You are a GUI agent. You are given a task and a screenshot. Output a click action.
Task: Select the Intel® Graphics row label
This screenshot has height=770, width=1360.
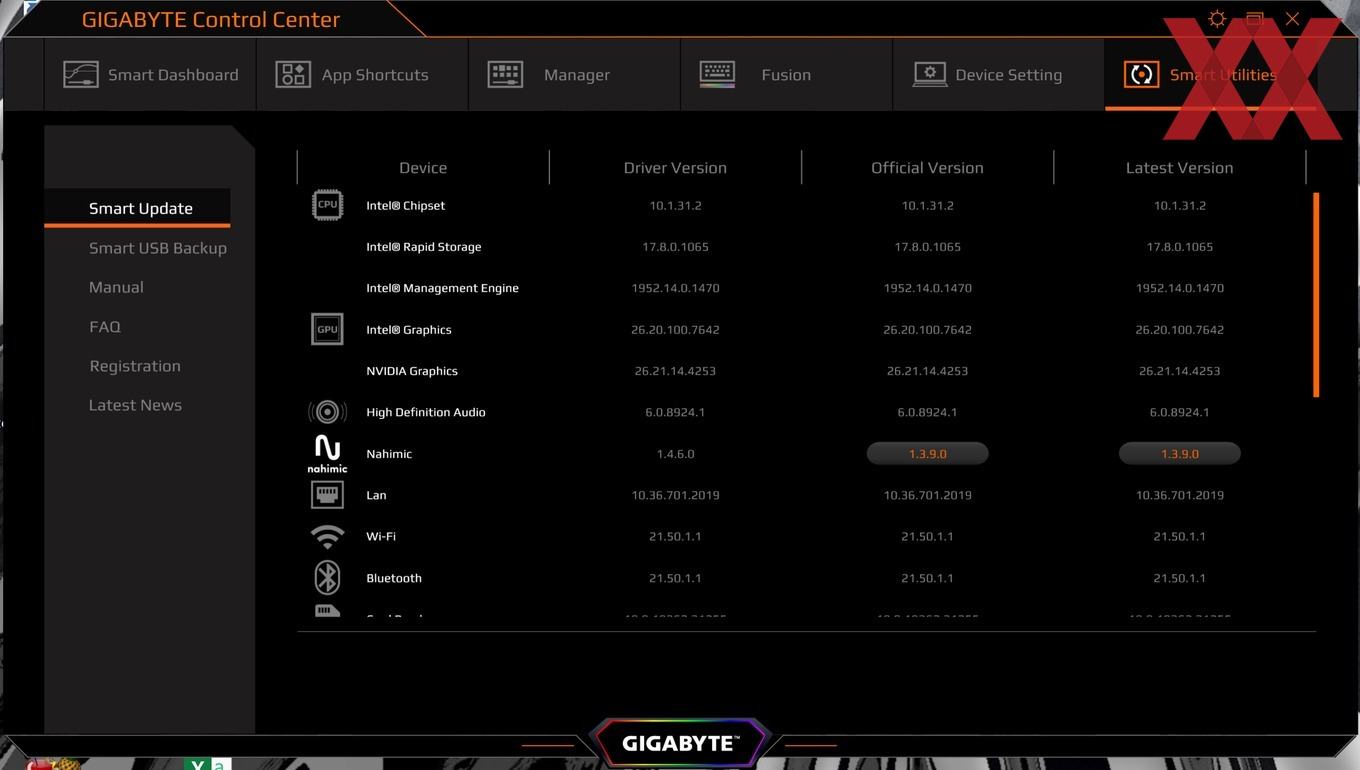coord(408,330)
